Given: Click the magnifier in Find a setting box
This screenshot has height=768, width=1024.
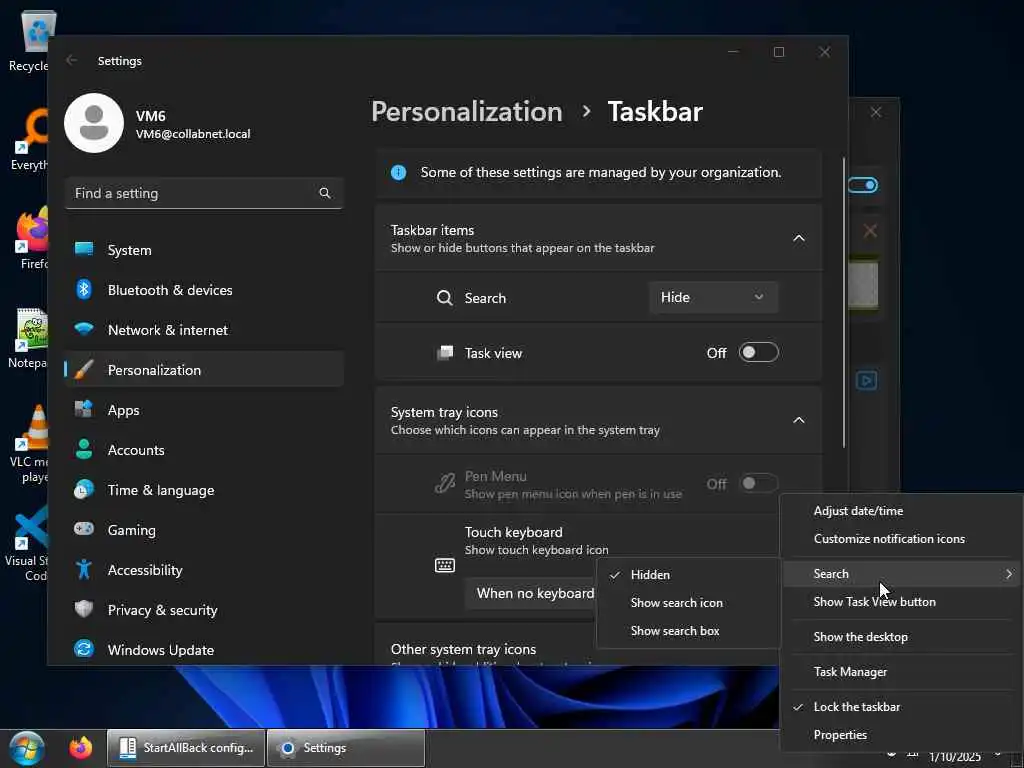Looking at the screenshot, I should click(x=325, y=193).
